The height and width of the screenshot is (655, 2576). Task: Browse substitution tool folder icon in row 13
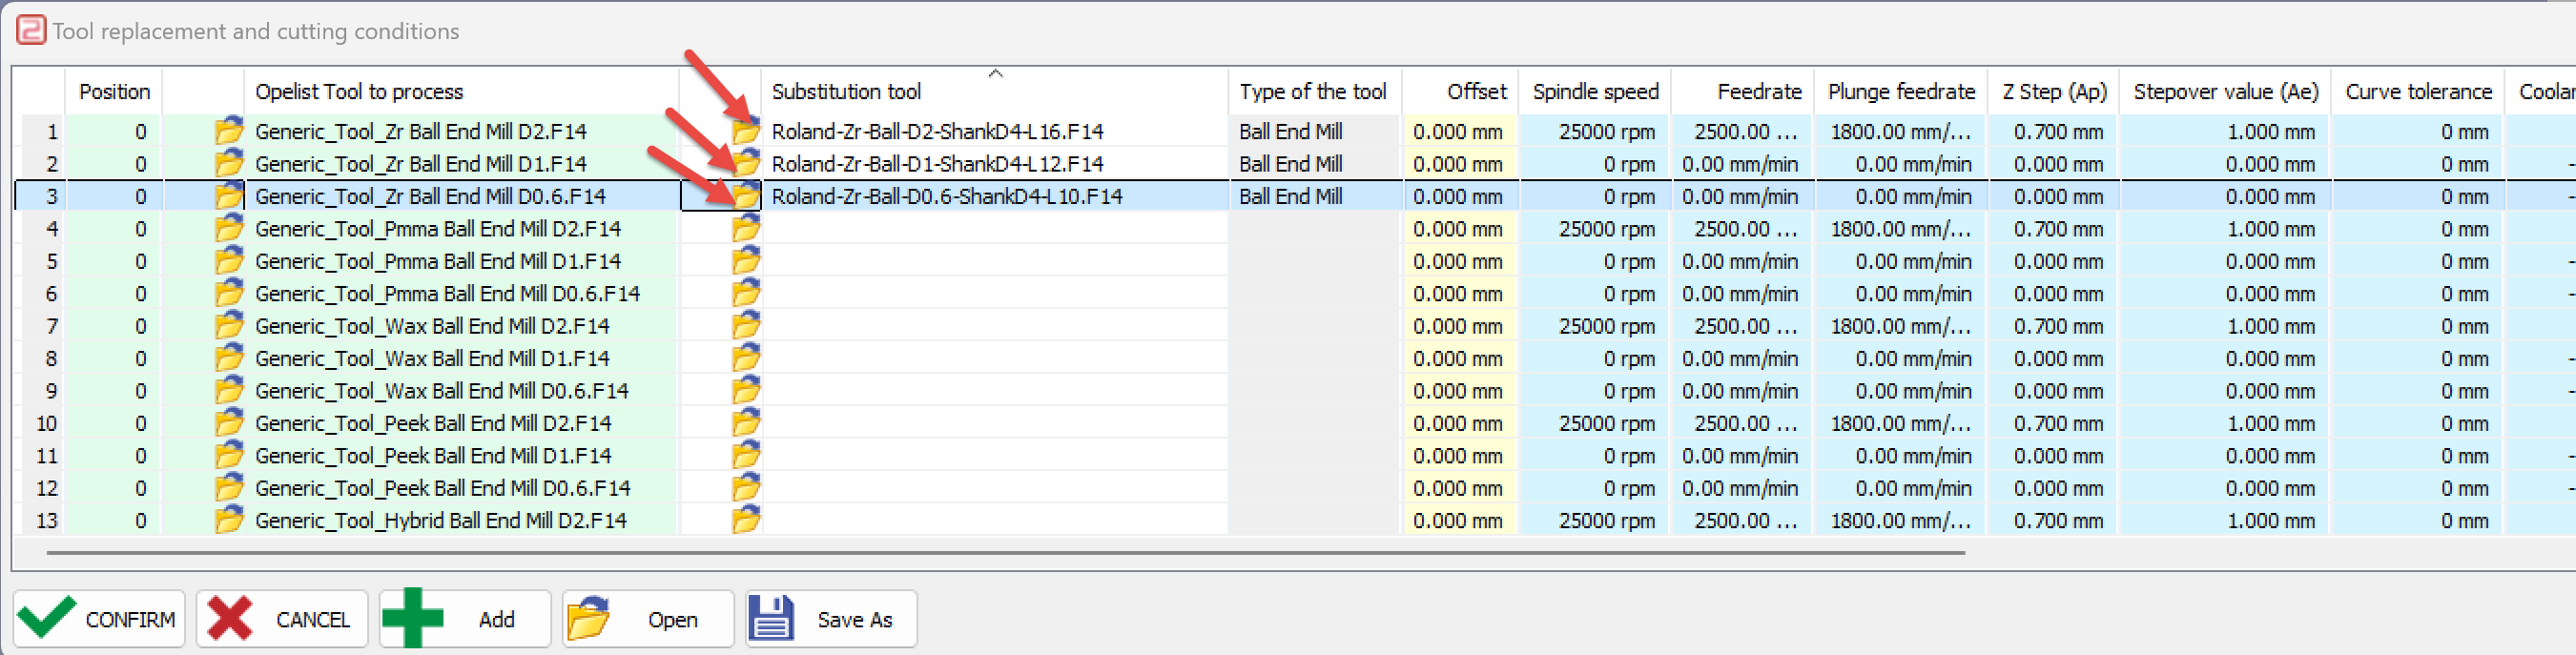click(746, 520)
